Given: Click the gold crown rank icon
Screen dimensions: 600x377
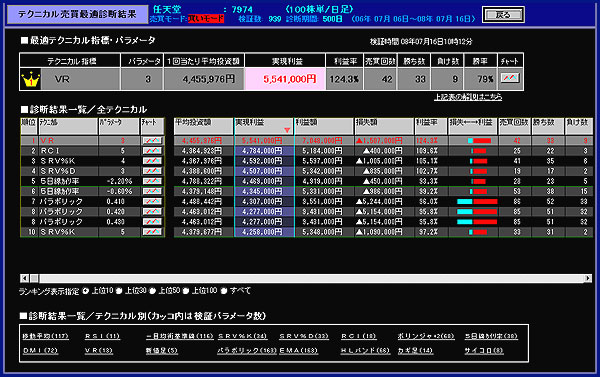Looking at the screenshot, I should pos(31,79).
